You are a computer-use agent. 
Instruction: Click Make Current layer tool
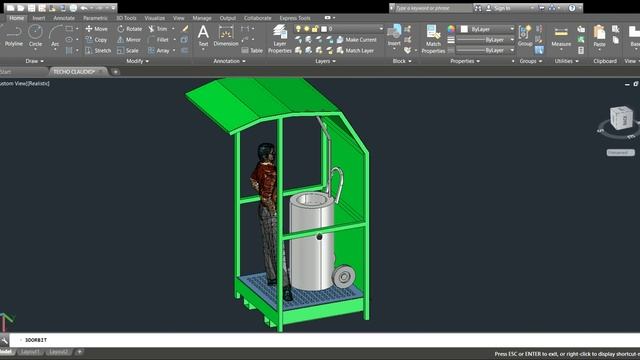click(x=357, y=40)
